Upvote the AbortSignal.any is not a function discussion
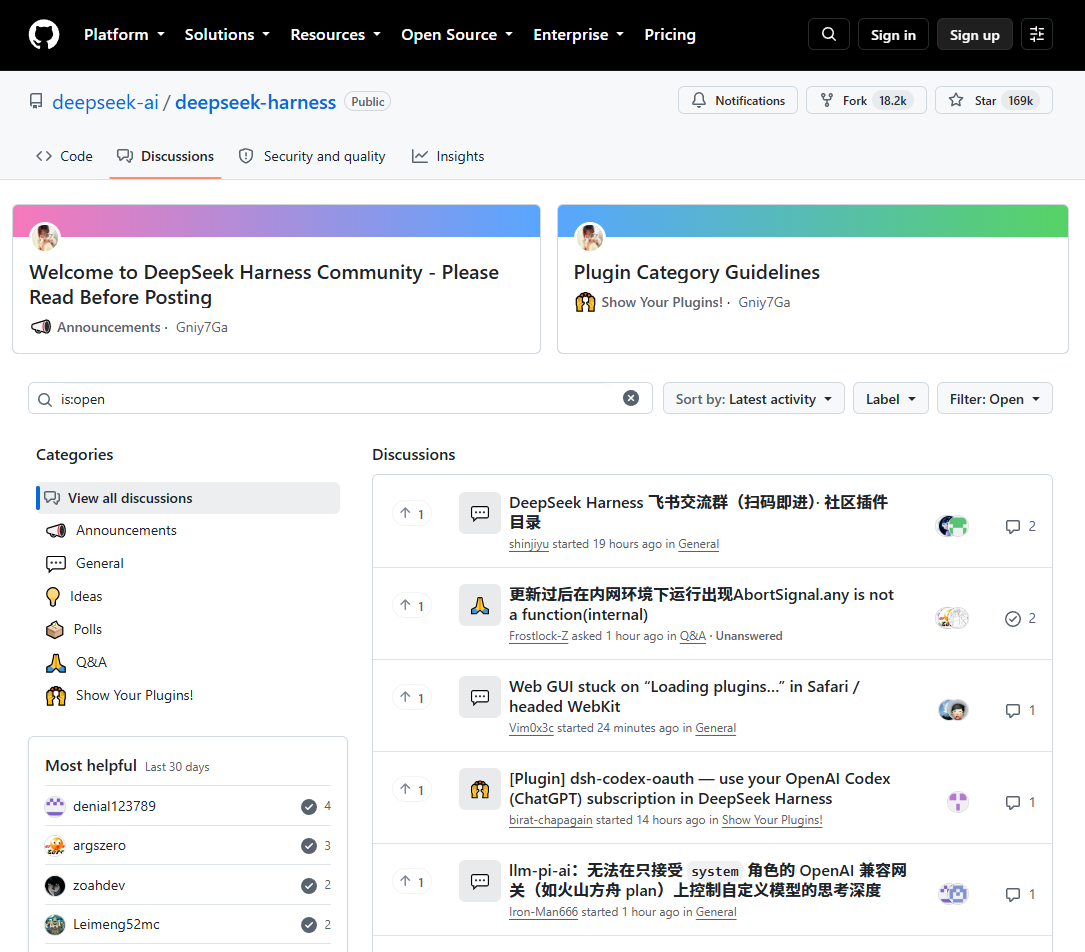The width and height of the screenshot is (1085, 952). pos(412,606)
